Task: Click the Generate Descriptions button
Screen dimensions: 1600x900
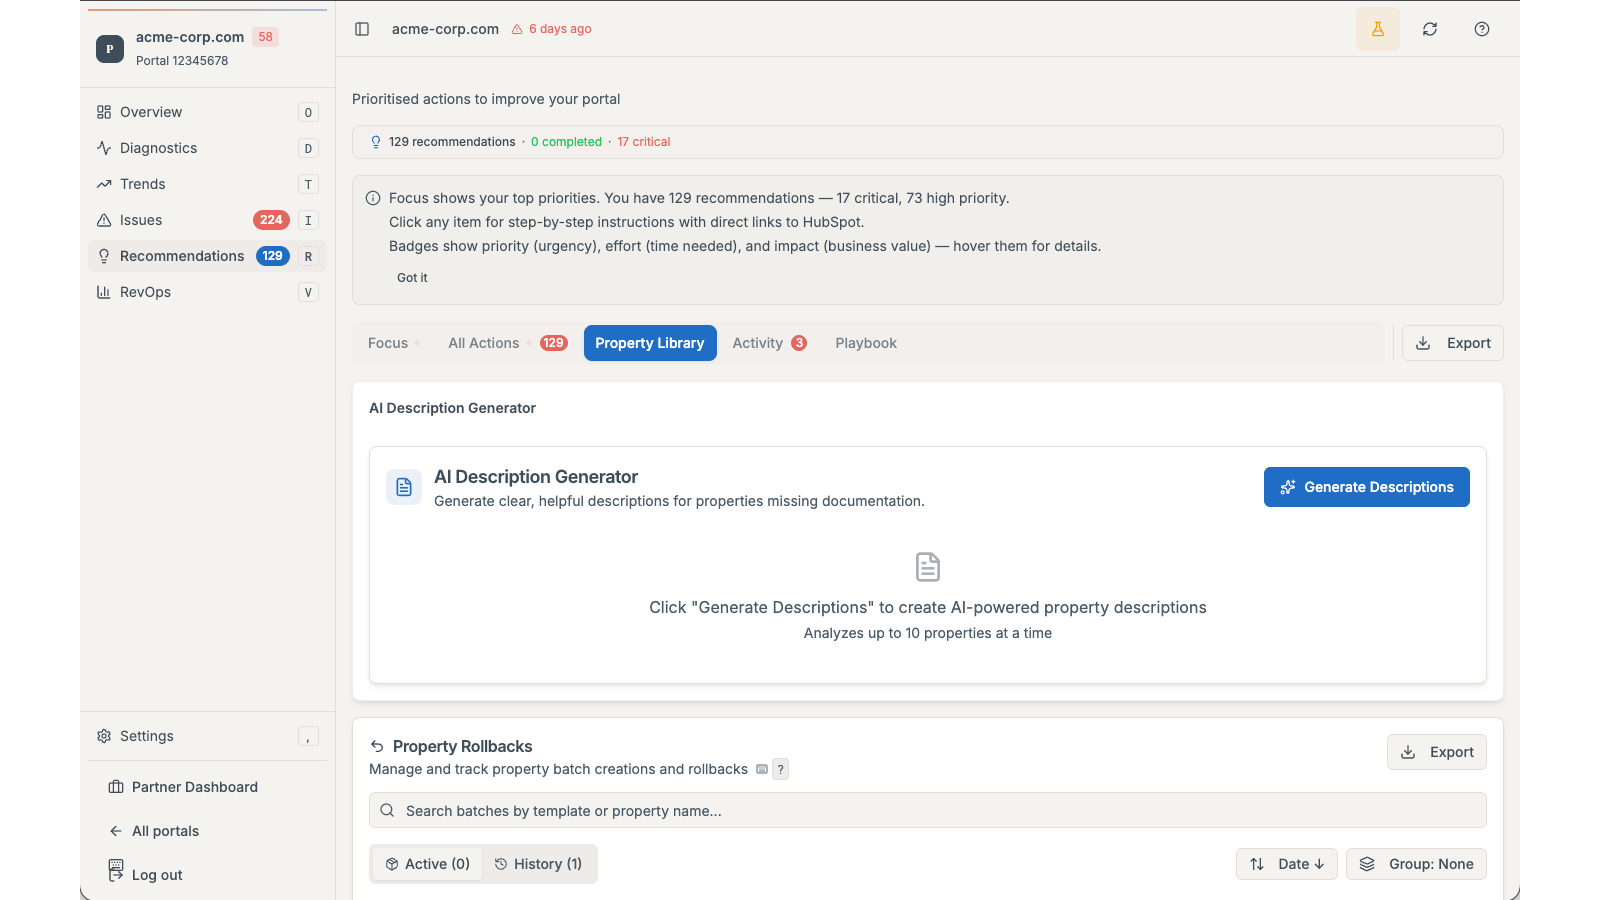Action: click(1367, 487)
